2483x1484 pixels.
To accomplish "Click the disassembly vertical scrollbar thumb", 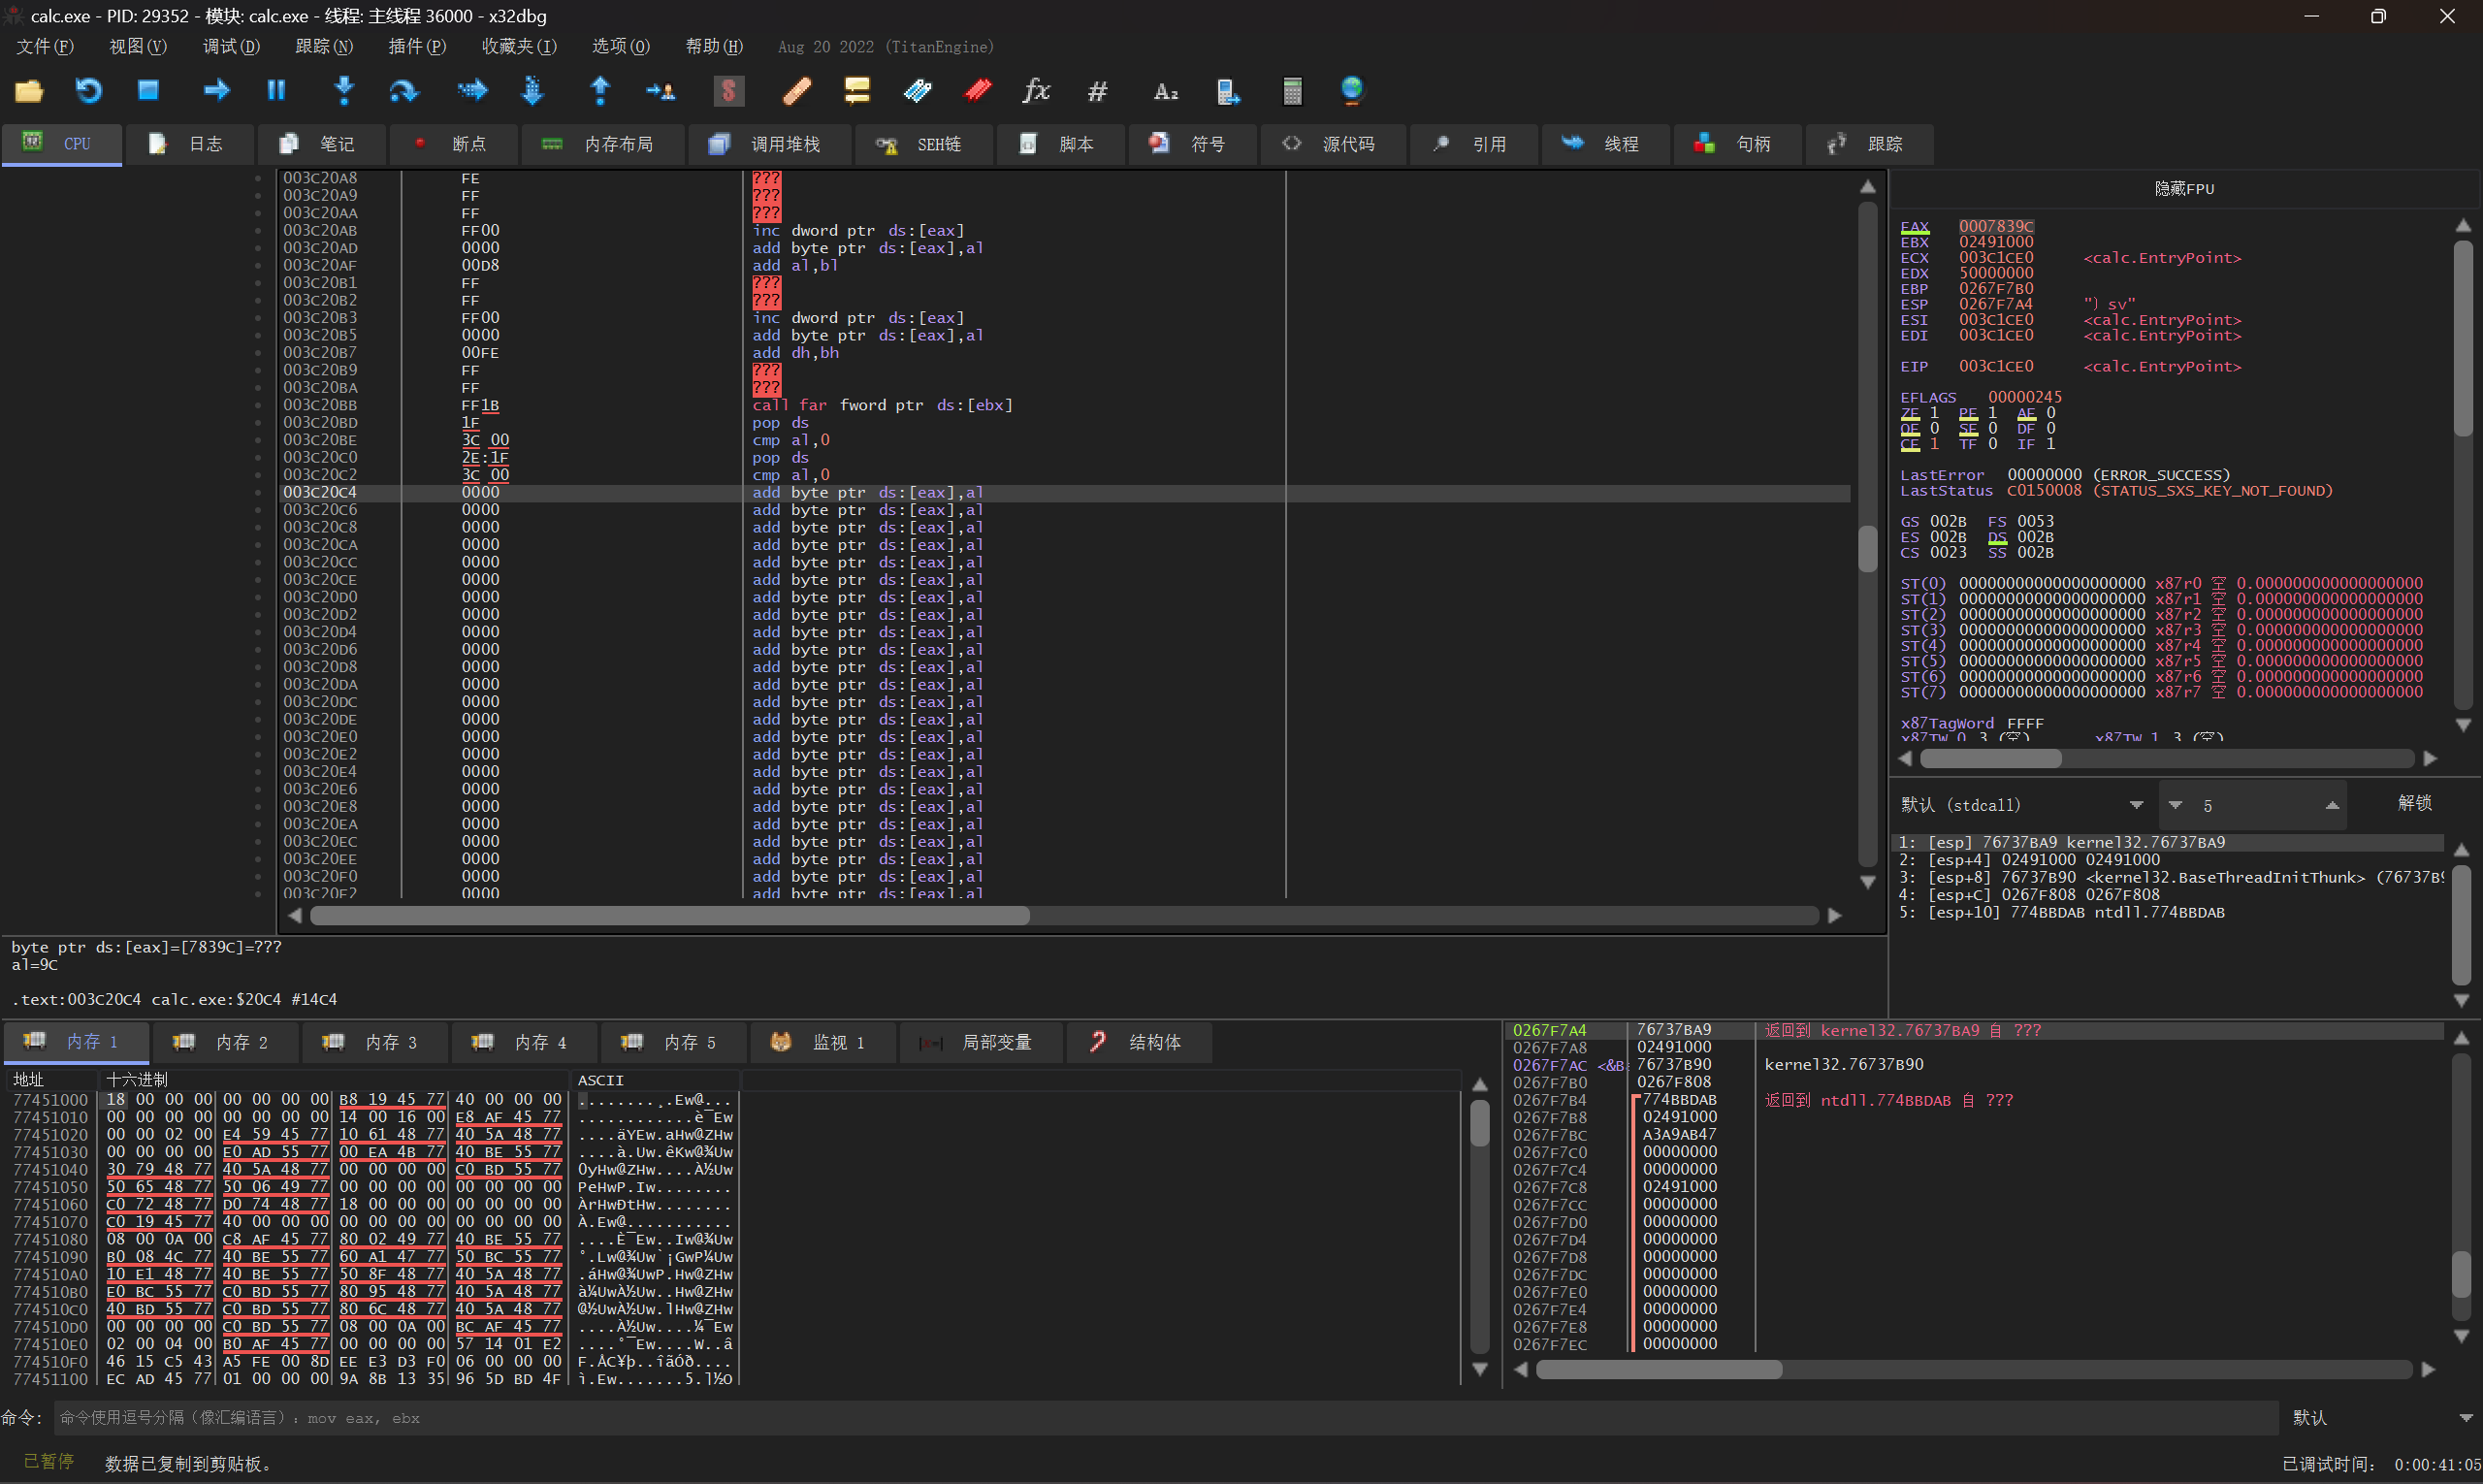I will (1867, 549).
